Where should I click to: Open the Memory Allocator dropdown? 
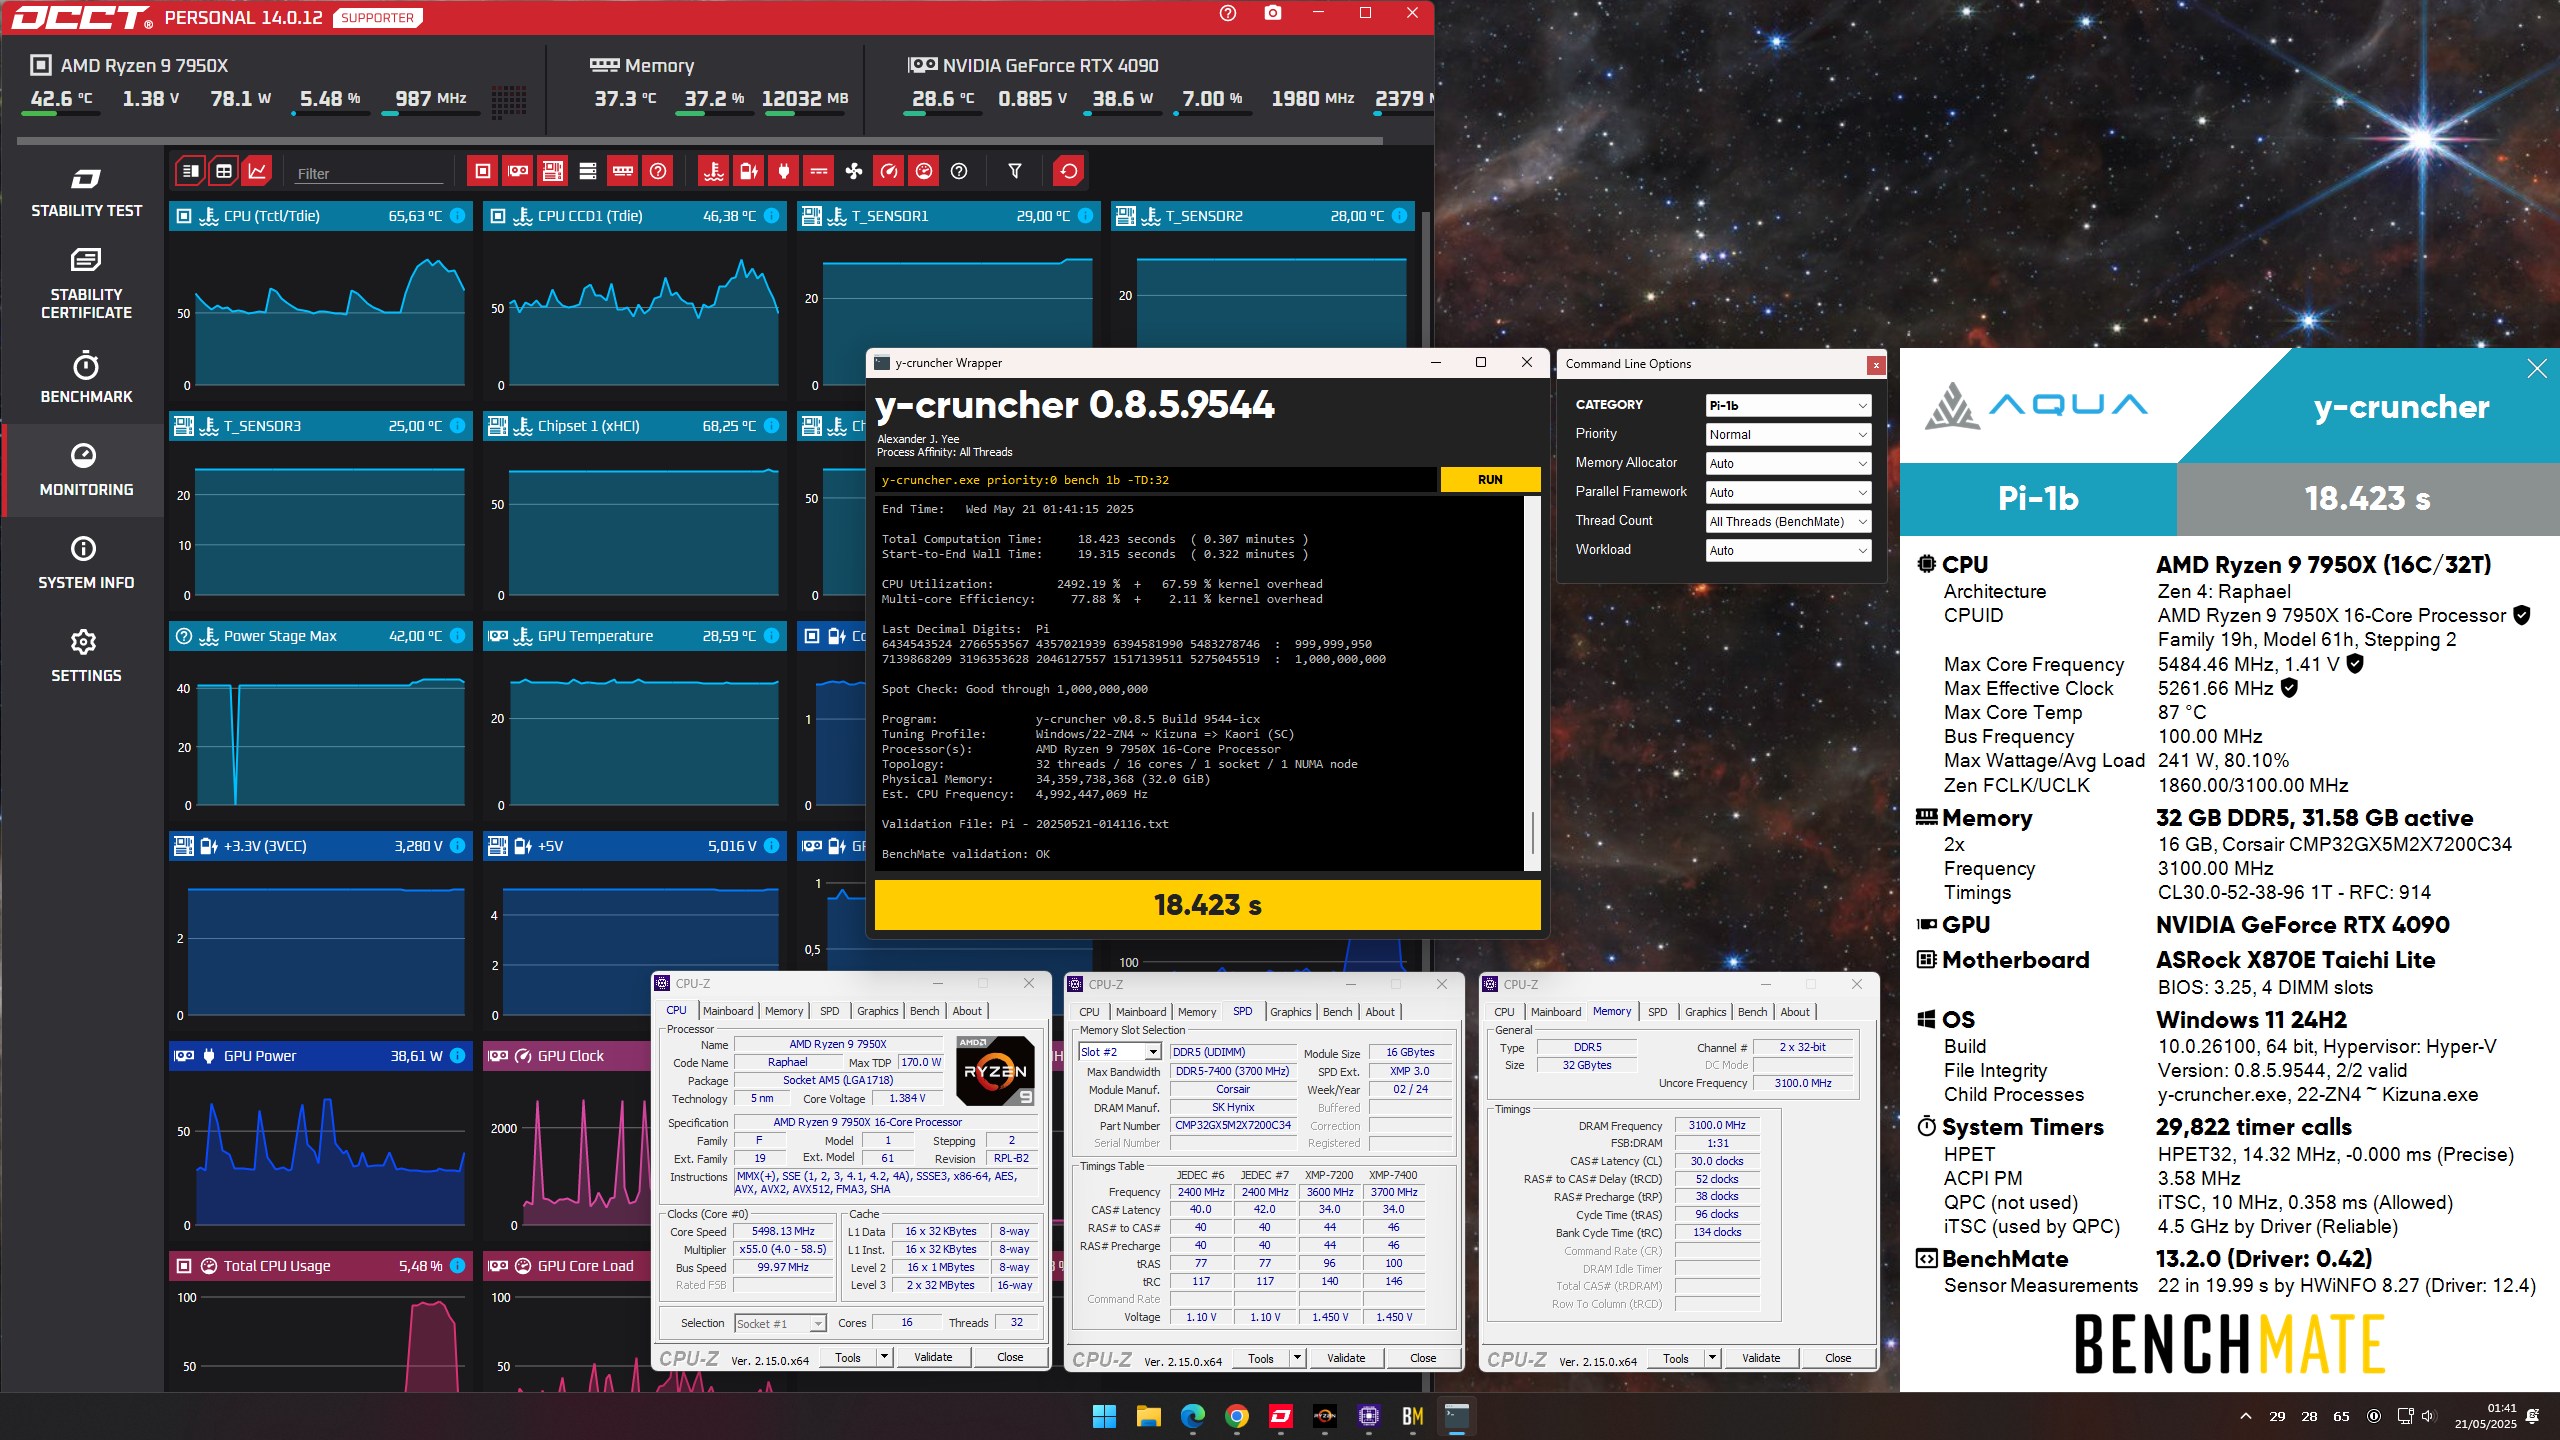coord(1788,463)
